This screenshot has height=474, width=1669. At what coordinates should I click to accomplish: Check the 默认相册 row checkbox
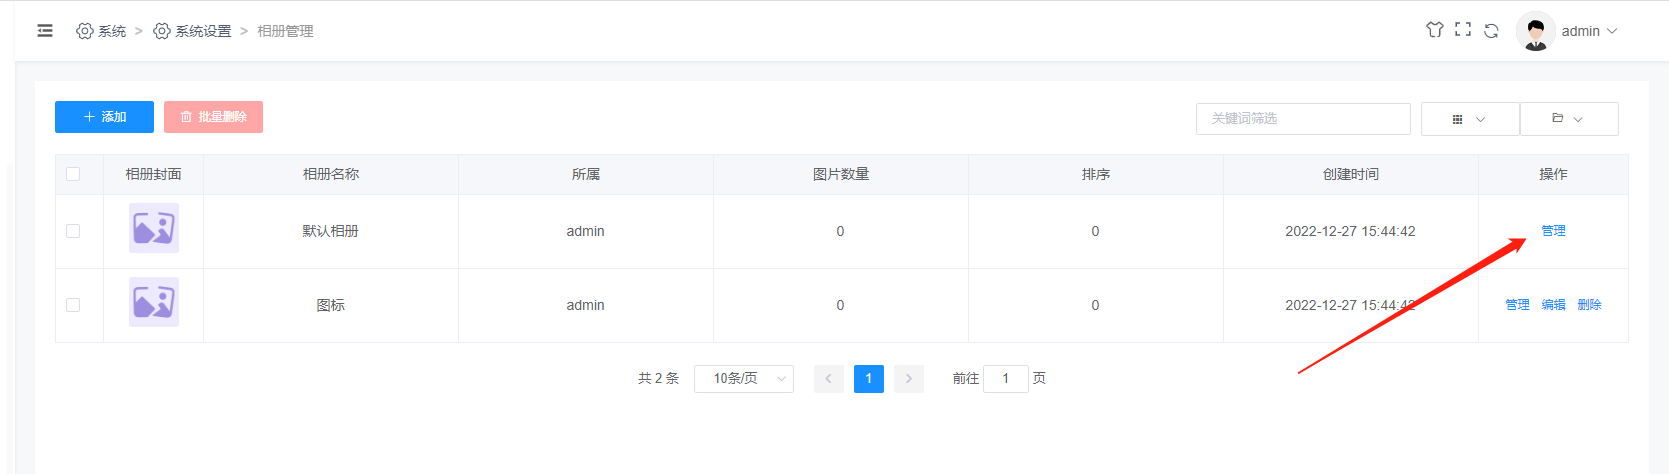[73, 231]
